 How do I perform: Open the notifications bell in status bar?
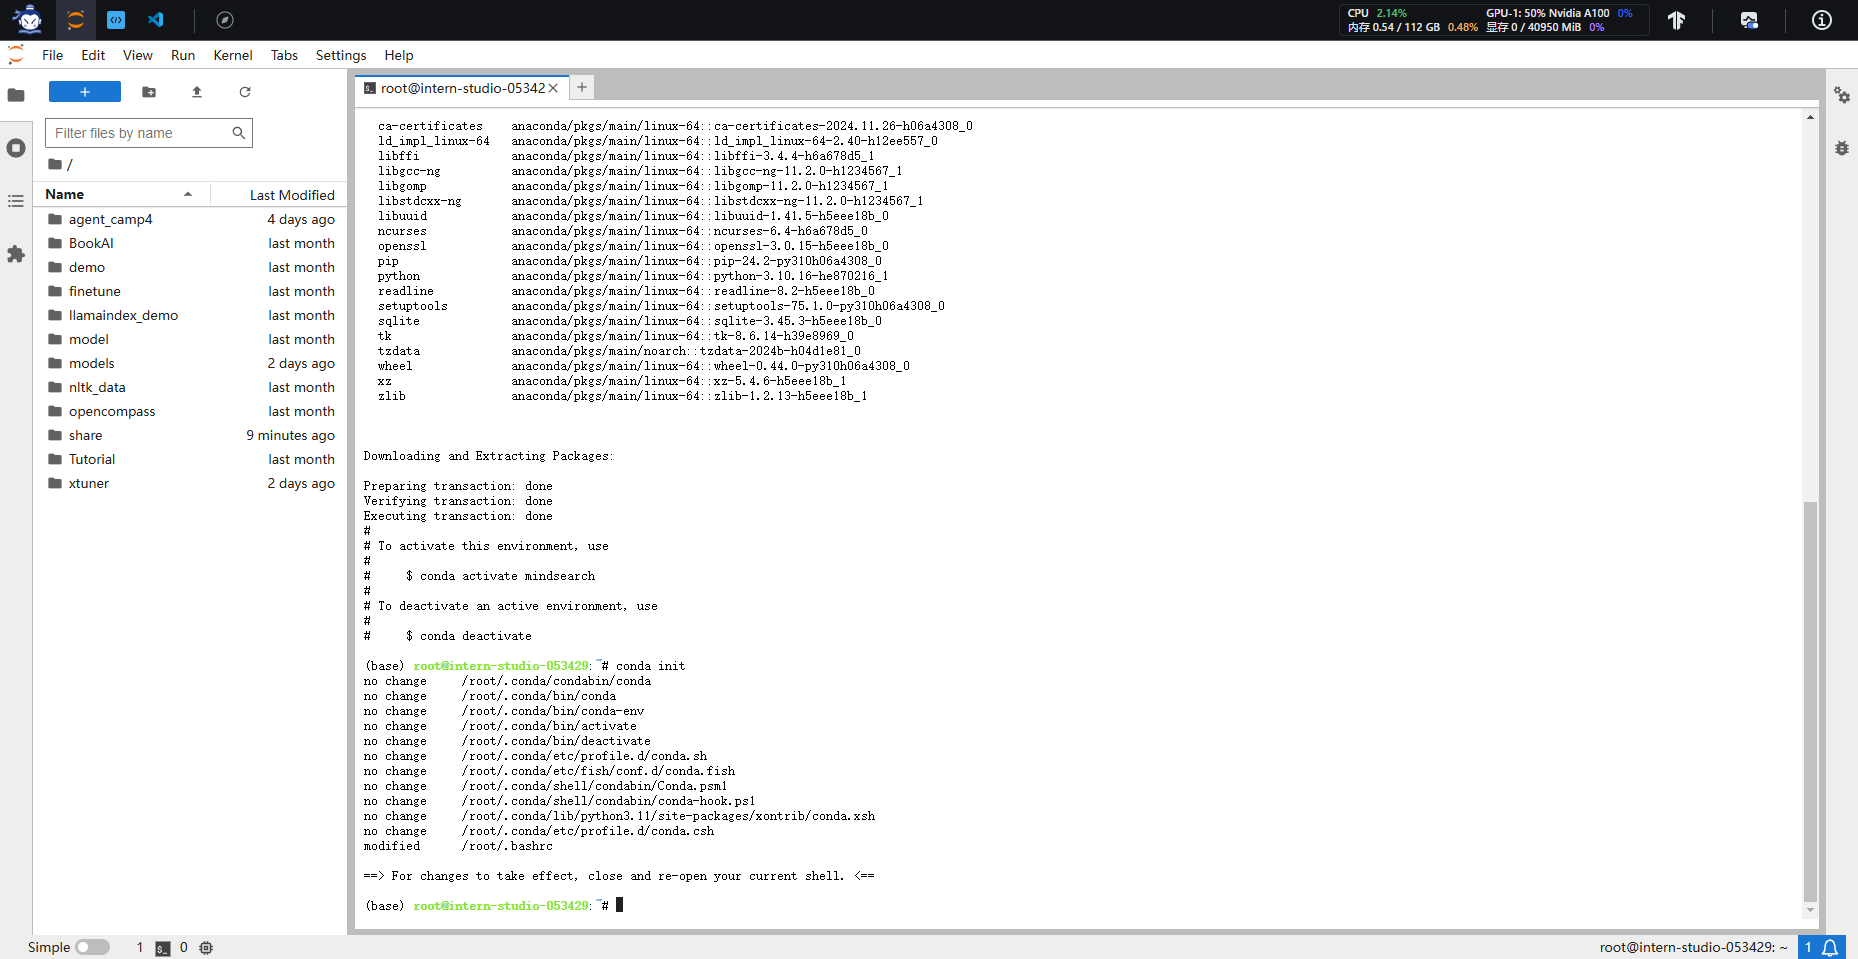(x=1830, y=947)
